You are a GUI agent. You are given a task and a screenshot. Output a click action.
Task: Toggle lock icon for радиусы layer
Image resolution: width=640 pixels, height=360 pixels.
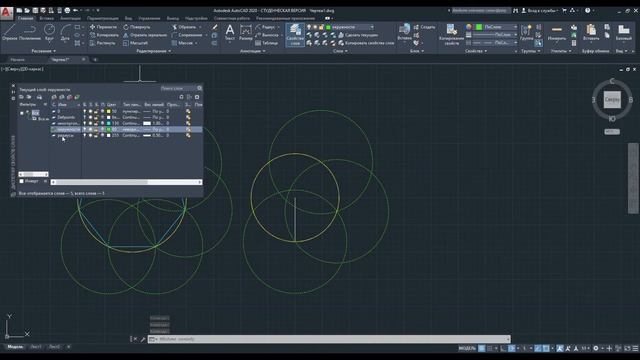[96, 135]
